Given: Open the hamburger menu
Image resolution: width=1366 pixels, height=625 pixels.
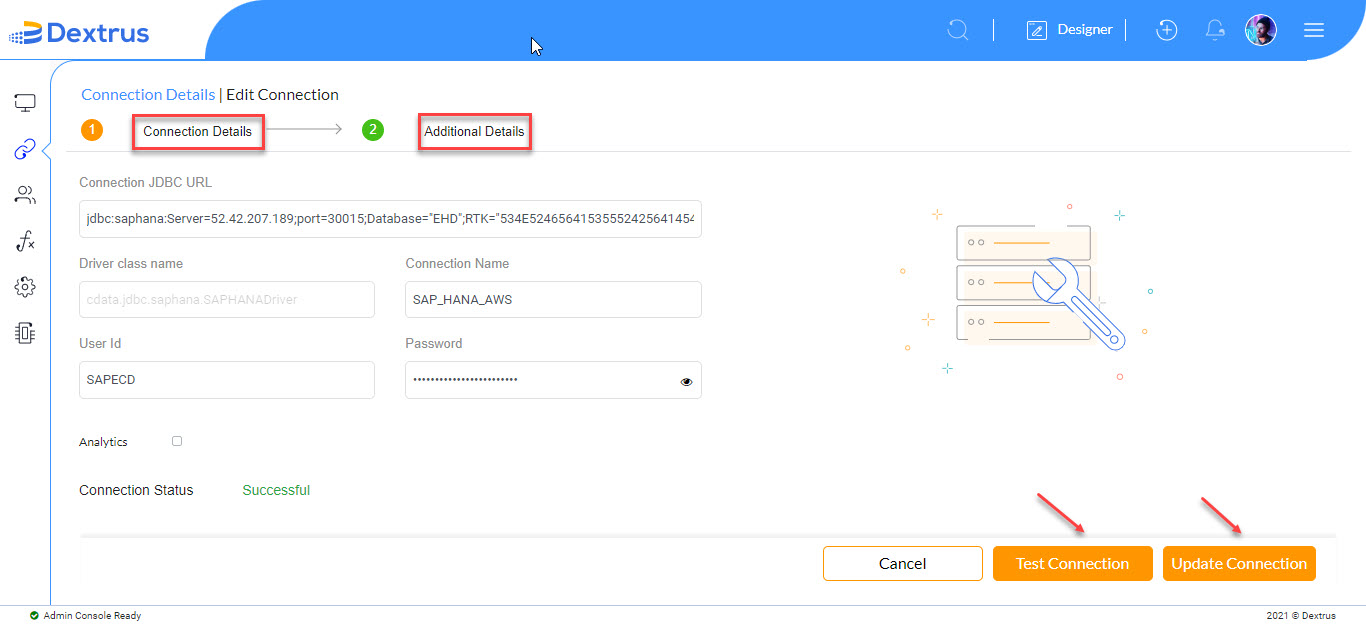Looking at the screenshot, I should pos(1314,30).
